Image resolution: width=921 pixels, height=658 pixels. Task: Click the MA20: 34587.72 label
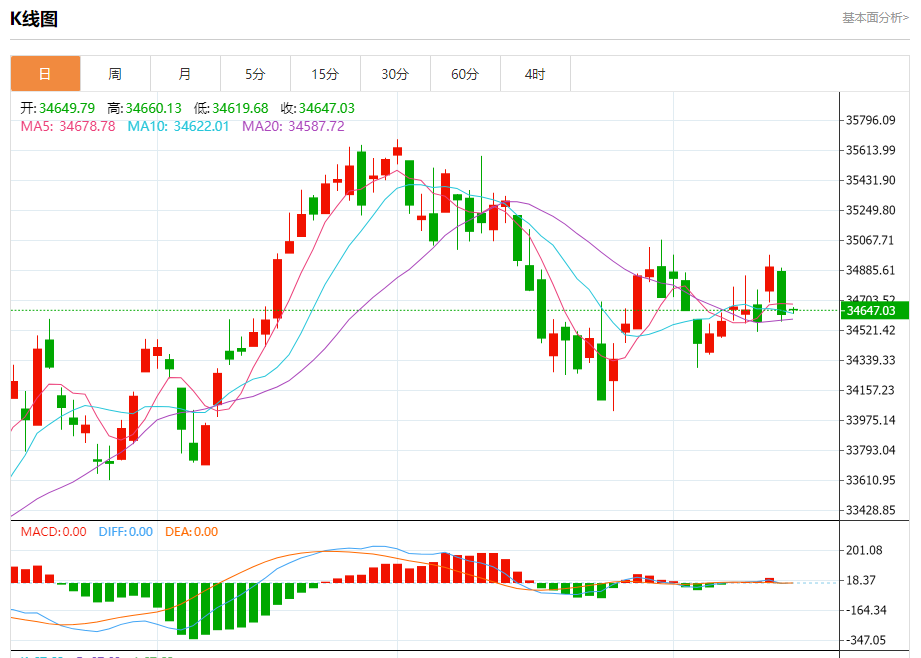pos(293,126)
